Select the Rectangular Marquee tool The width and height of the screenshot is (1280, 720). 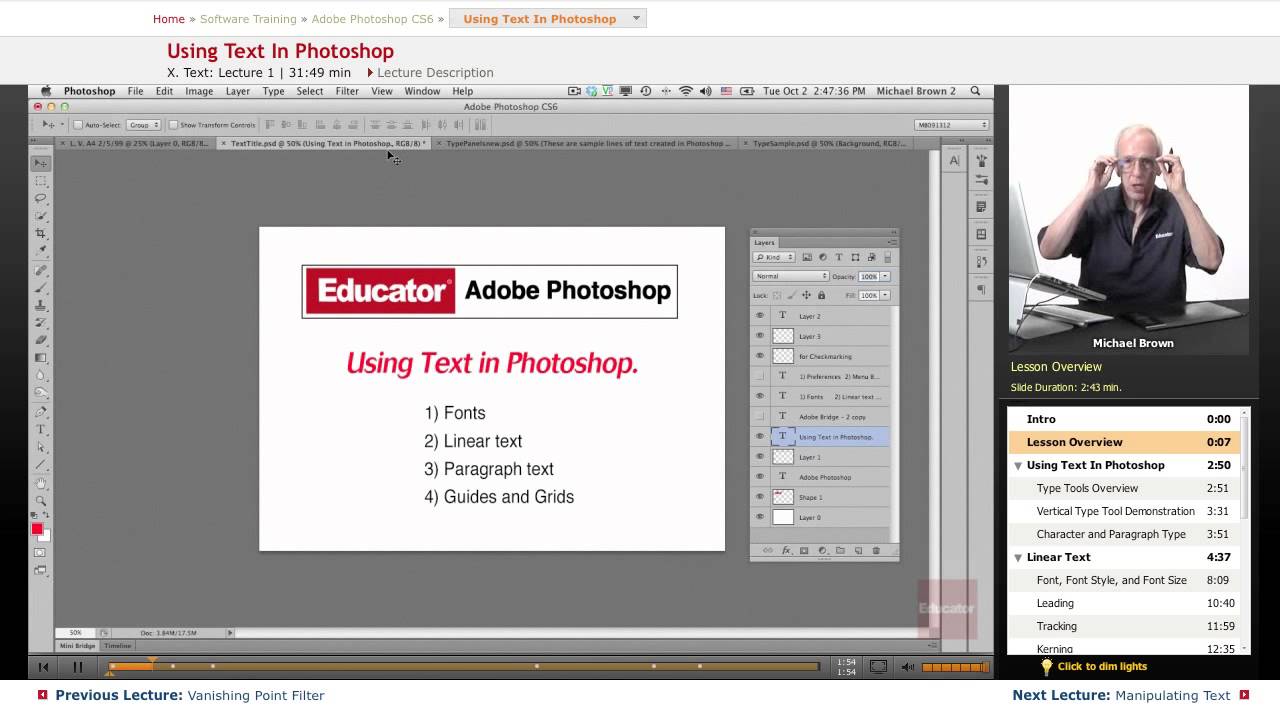tap(41, 181)
